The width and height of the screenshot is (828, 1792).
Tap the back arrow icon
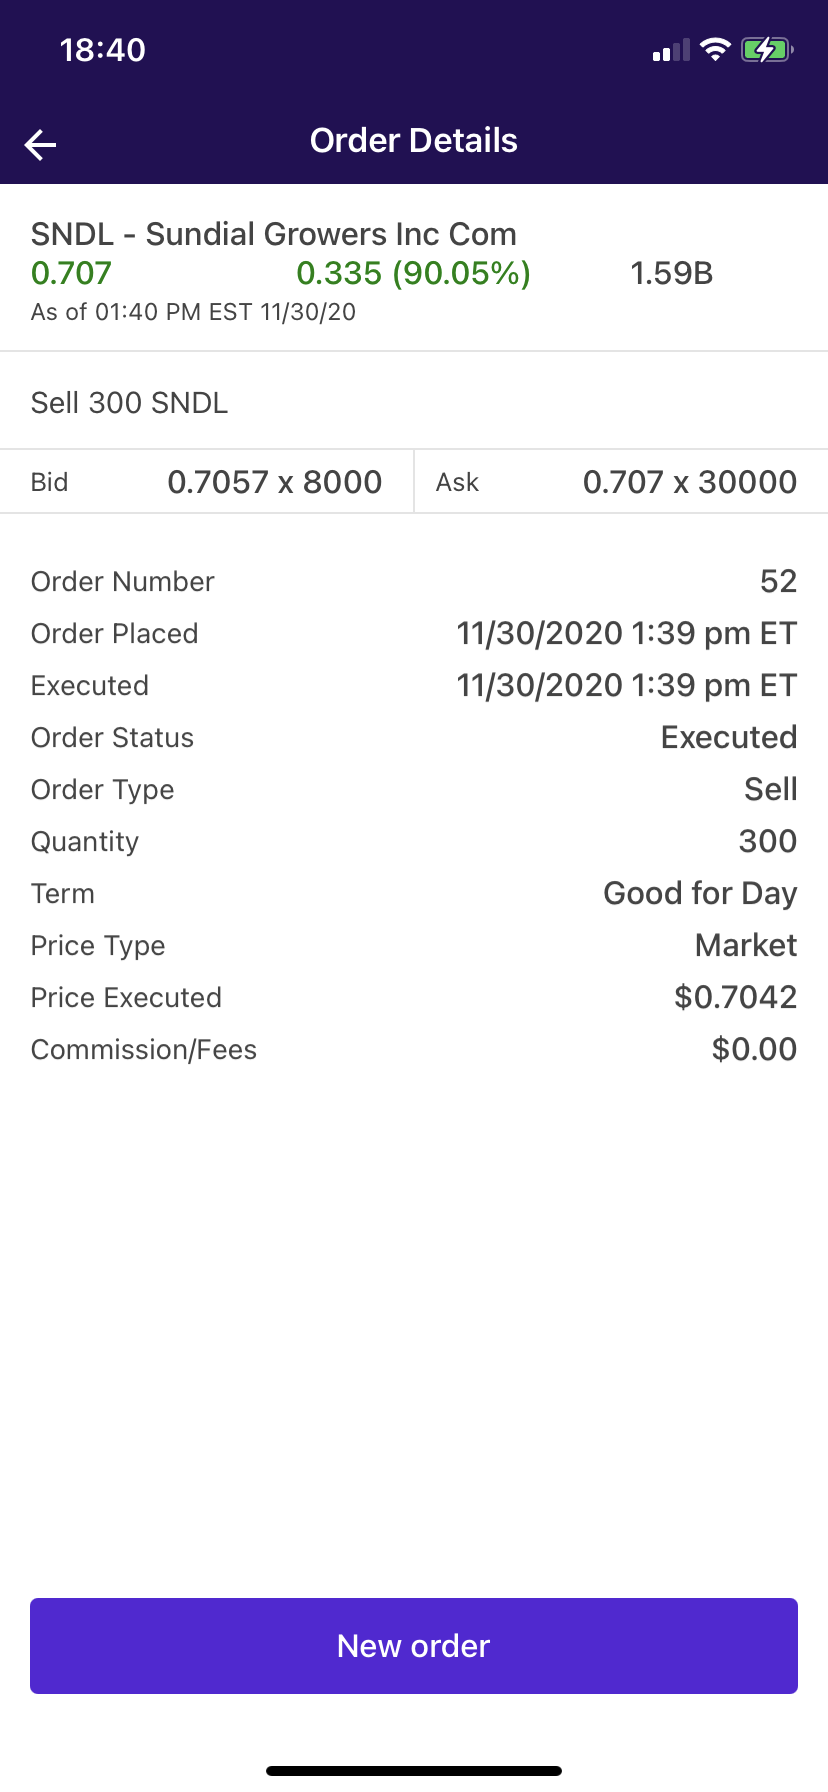41,144
